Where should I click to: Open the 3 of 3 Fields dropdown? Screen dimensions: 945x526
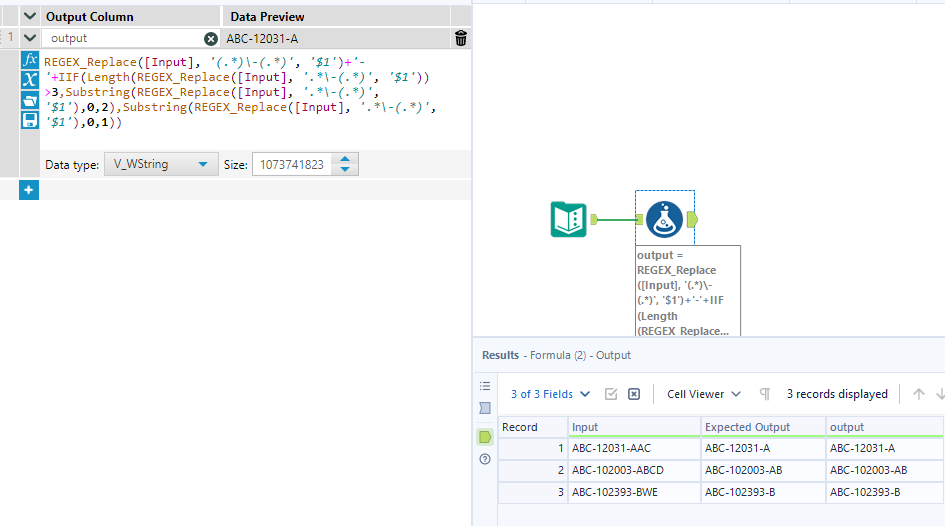point(550,394)
